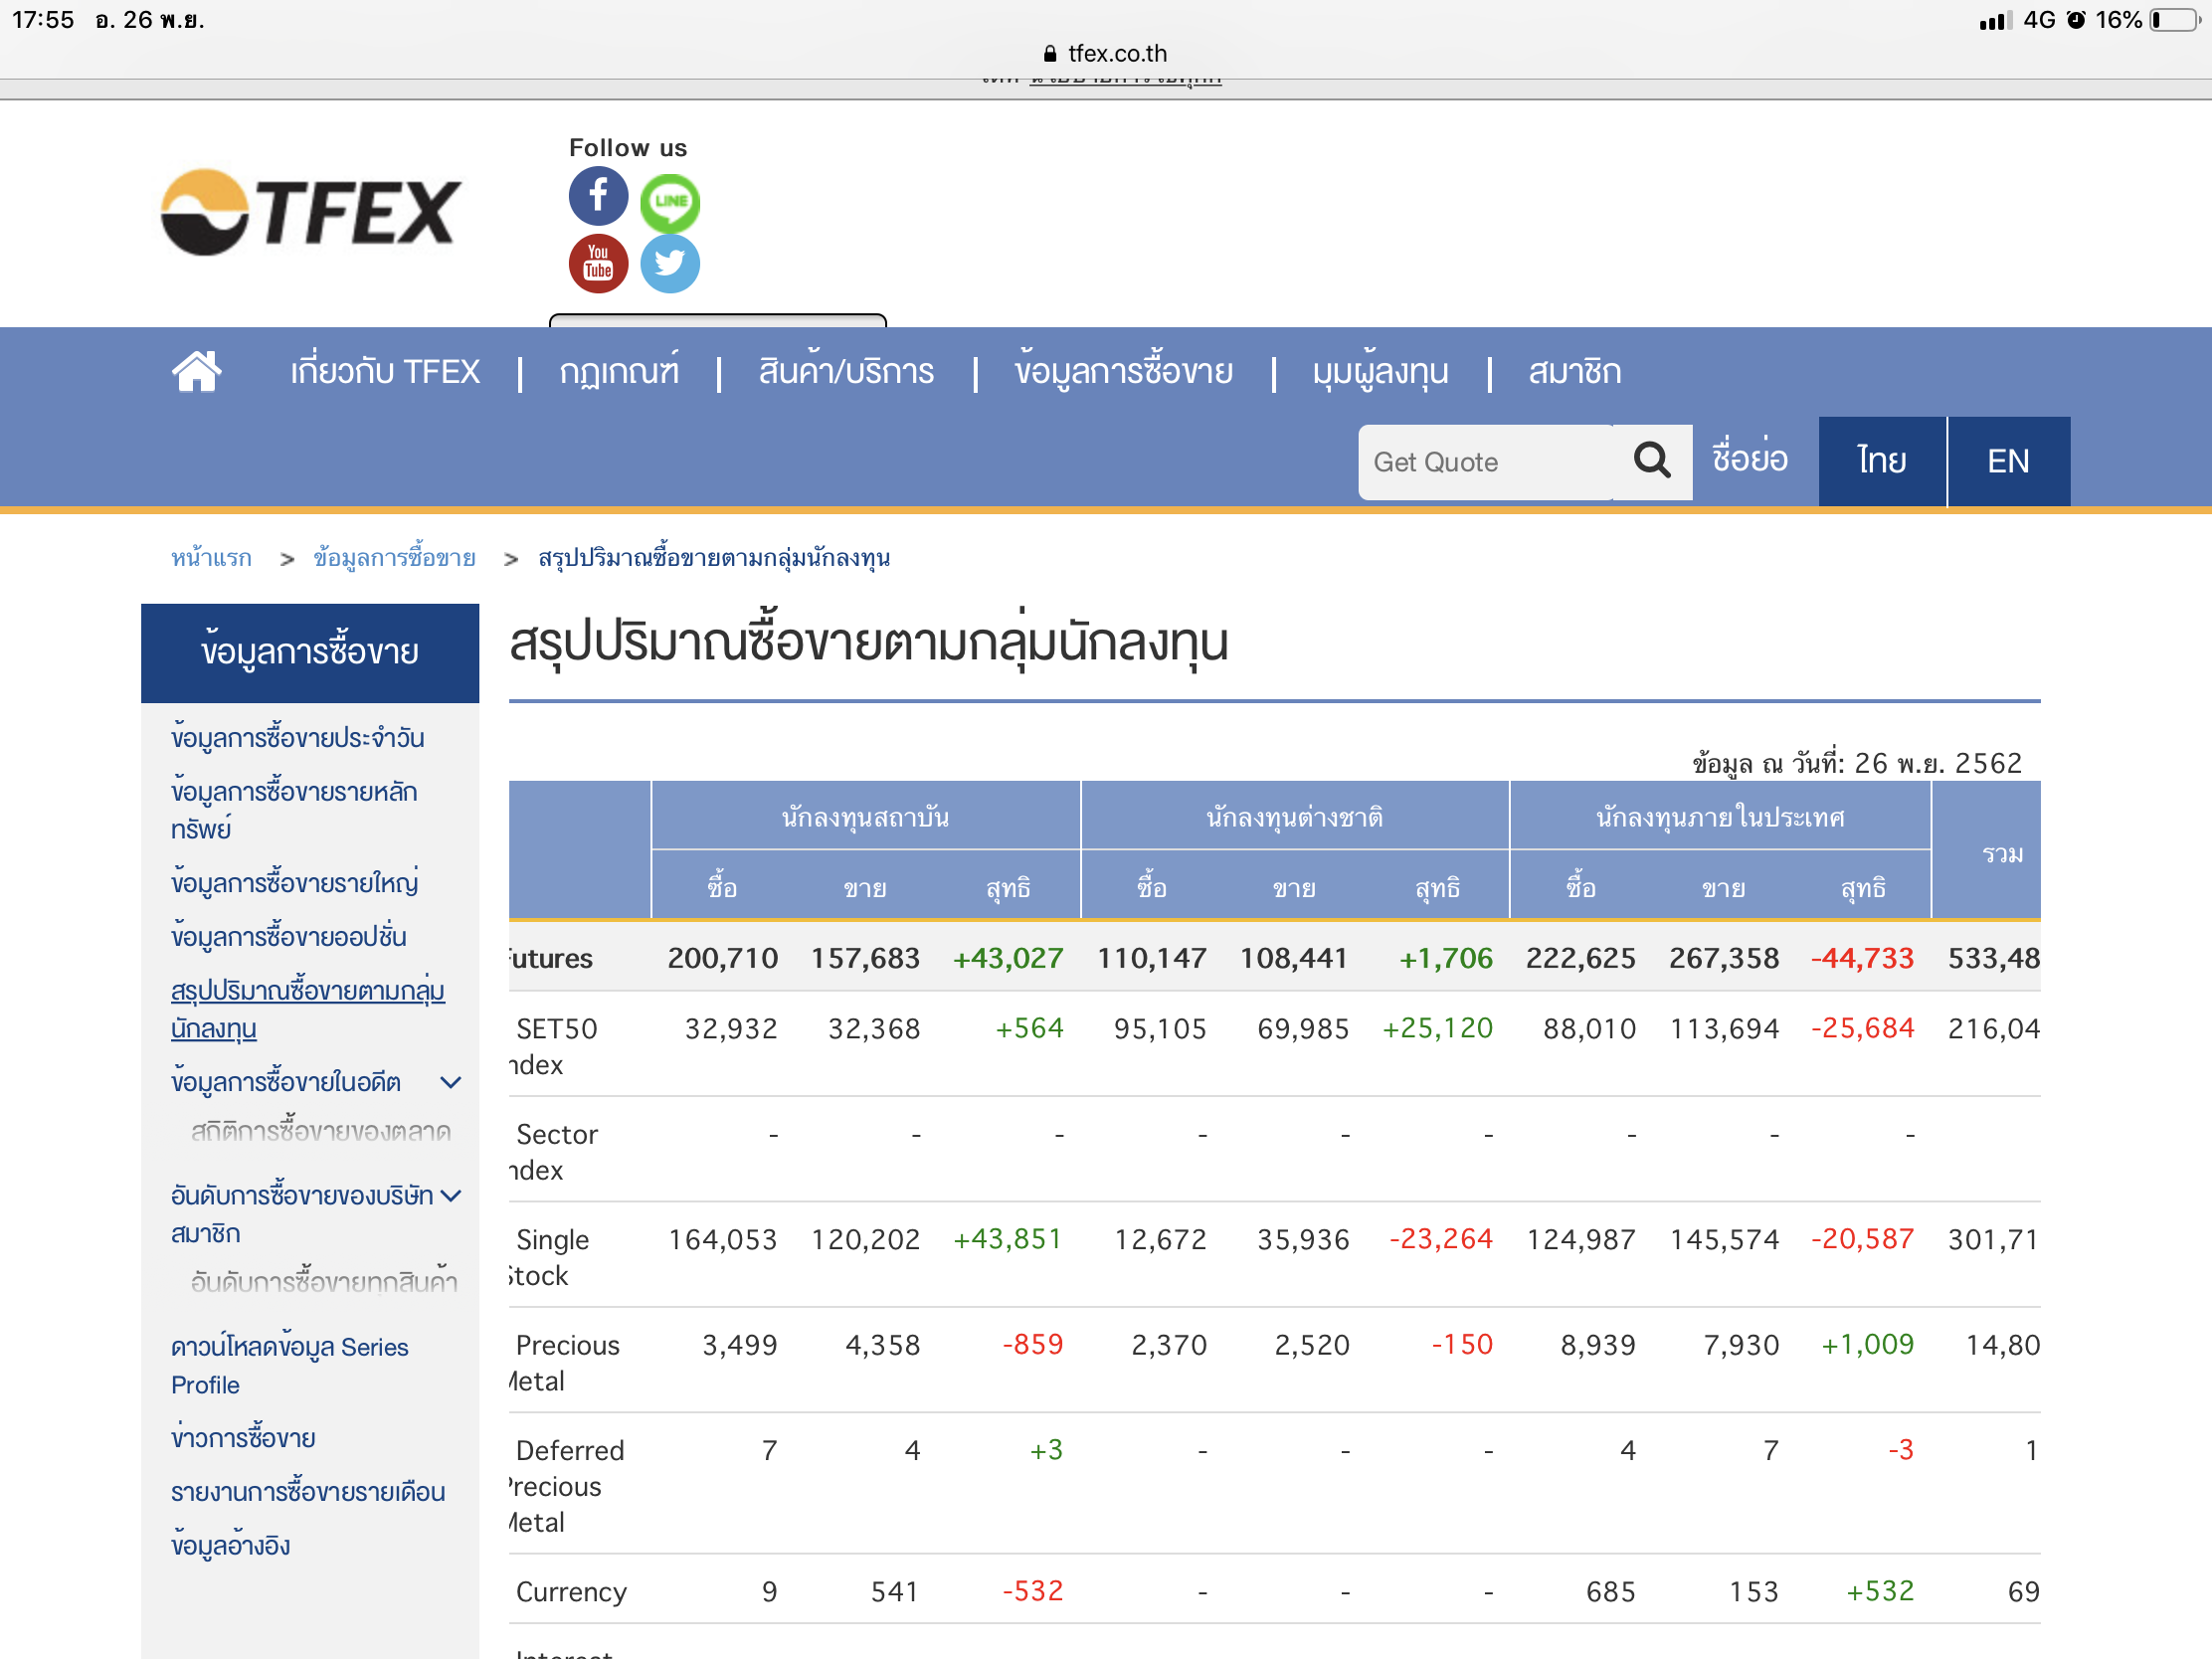
Task: Switch site language to EN
Action: tap(2007, 461)
